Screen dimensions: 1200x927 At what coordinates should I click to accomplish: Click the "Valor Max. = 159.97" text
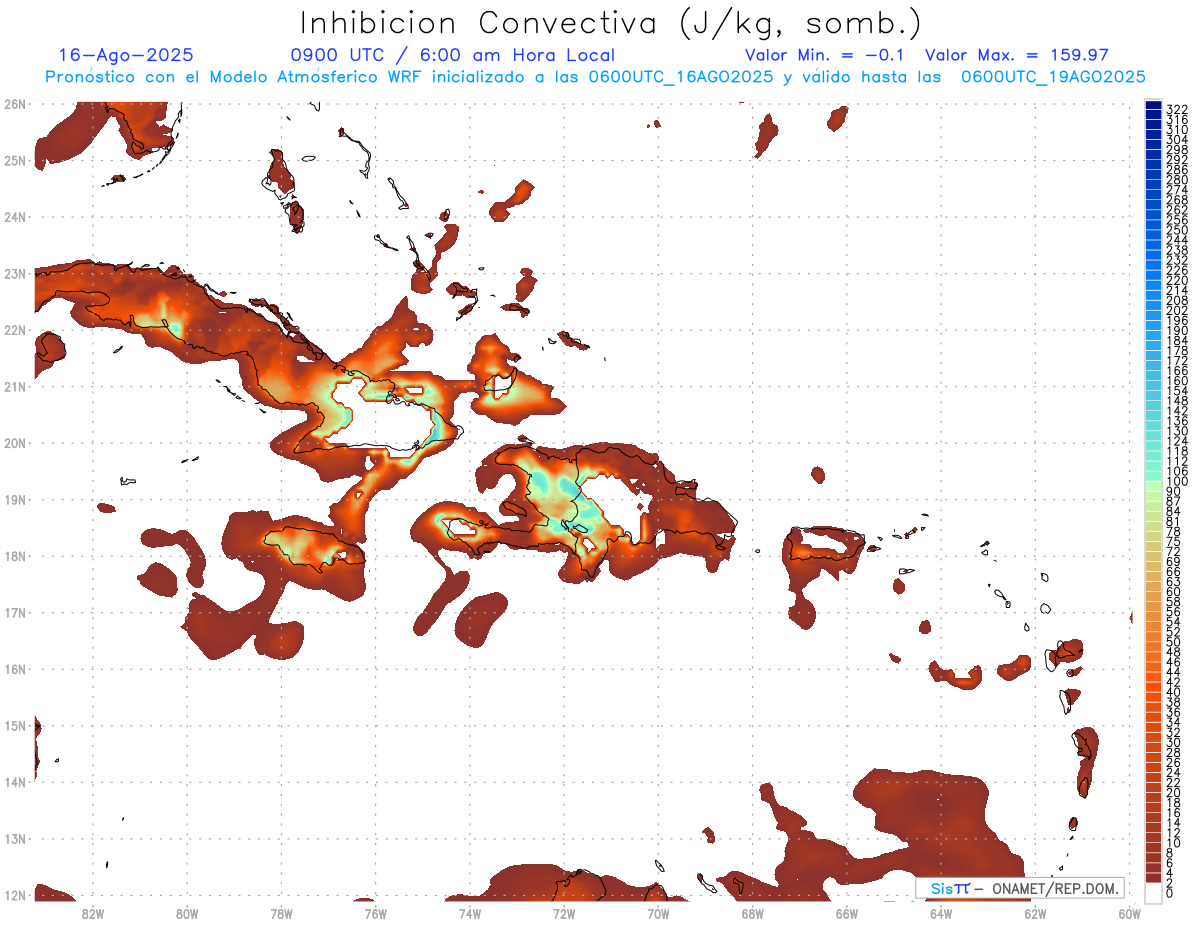[1017, 55]
